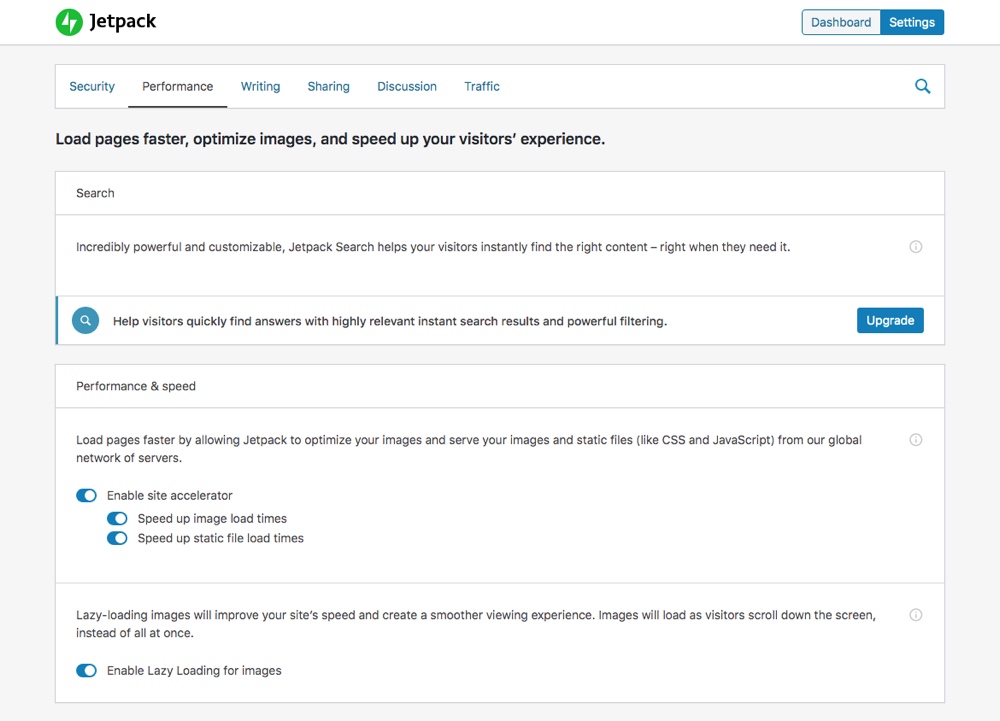Open the Writing tab
1000x721 pixels.
click(260, 86)
